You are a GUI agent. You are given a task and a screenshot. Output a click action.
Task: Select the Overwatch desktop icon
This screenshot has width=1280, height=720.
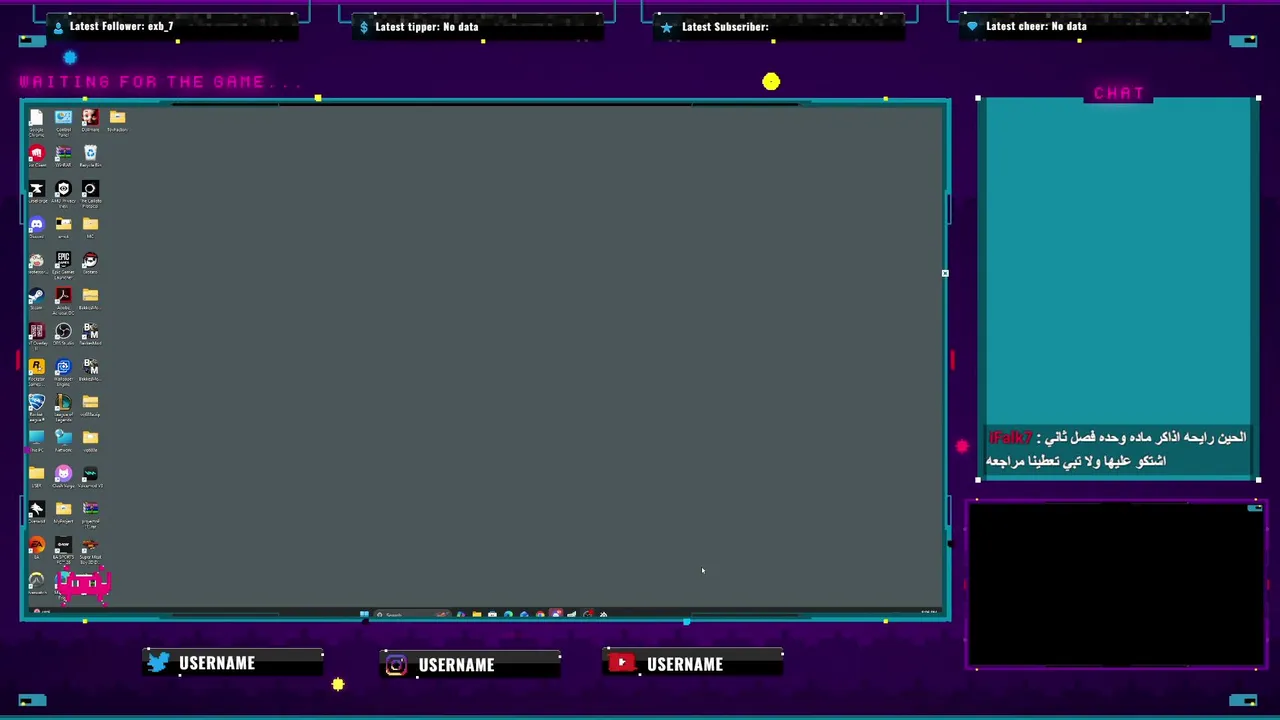coord(36,584)
